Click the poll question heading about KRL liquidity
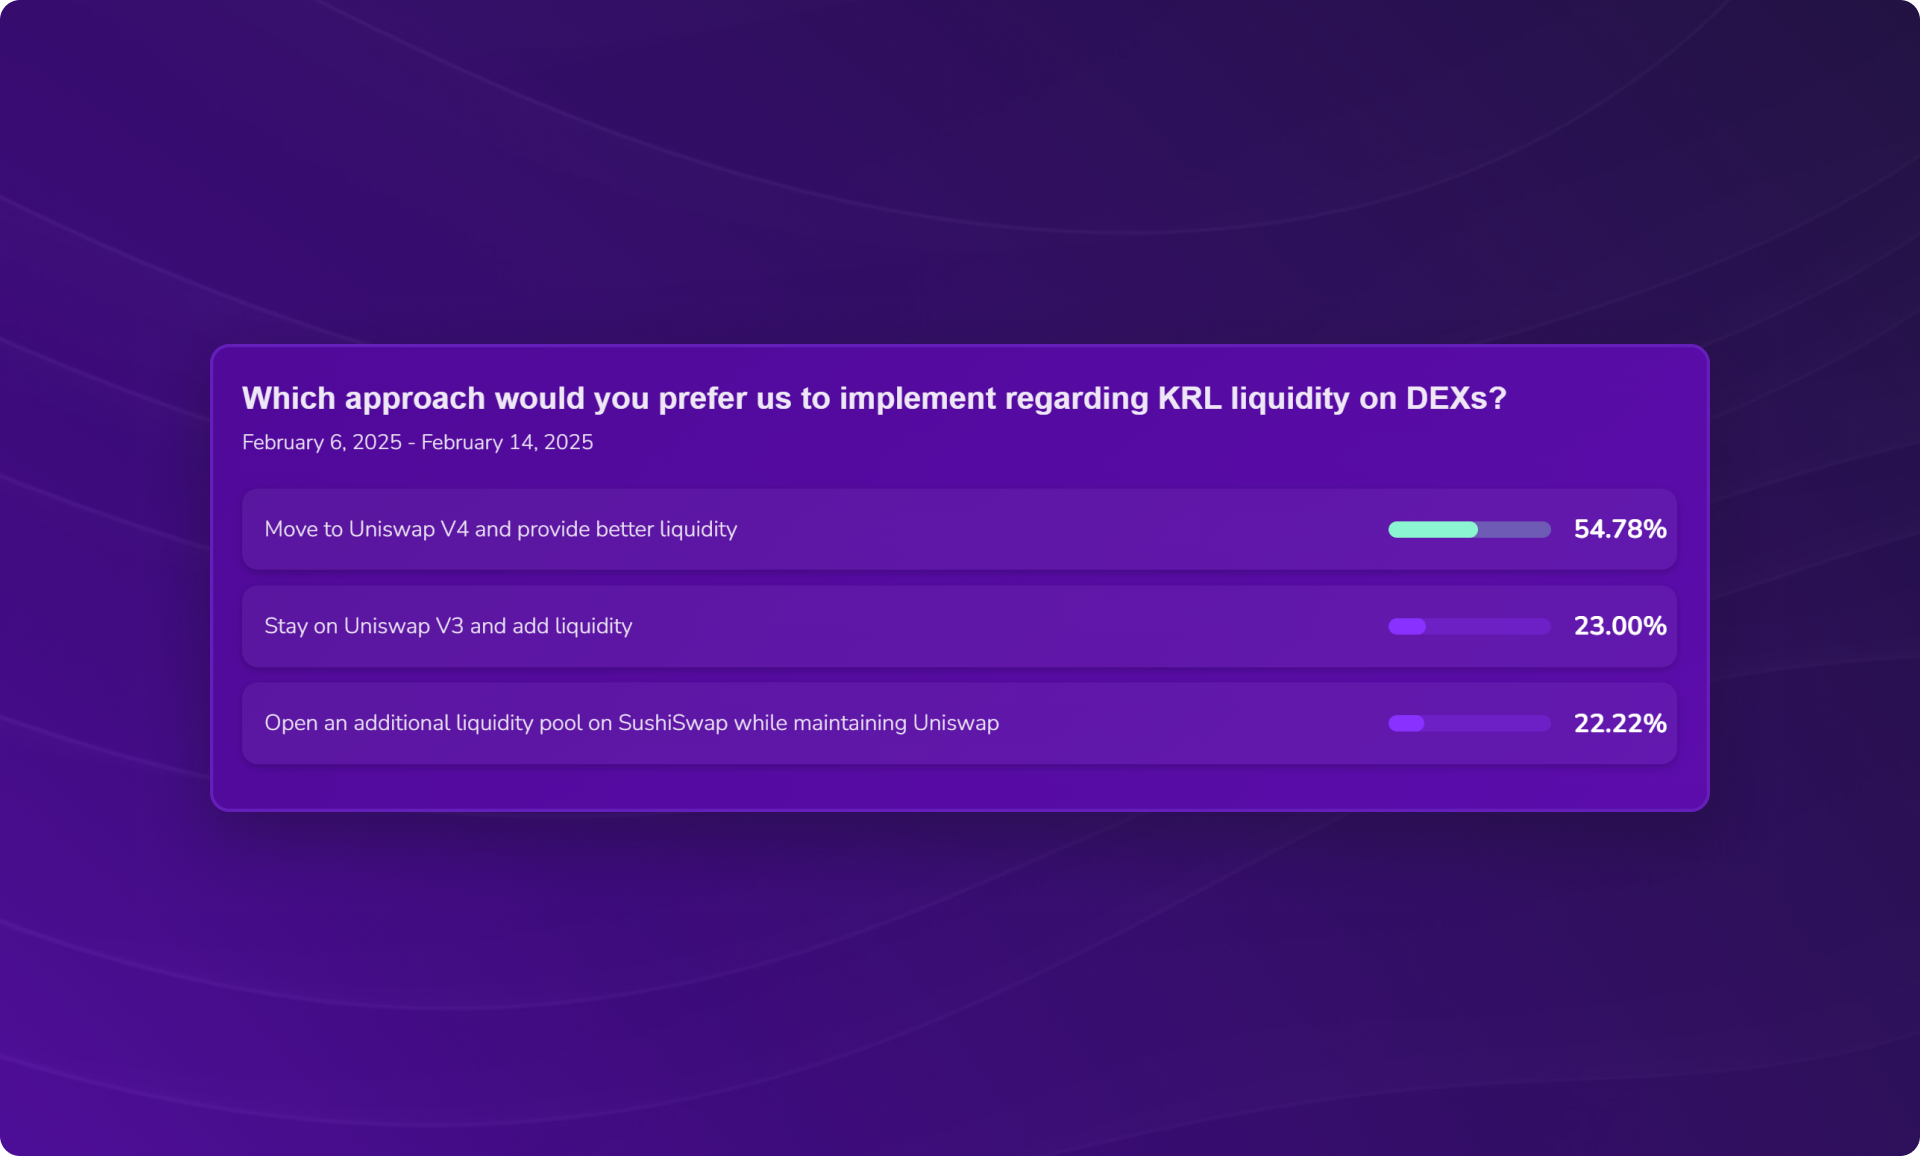The height and width of the screenshot is (1156, 1920). click(x=873, y=398)
